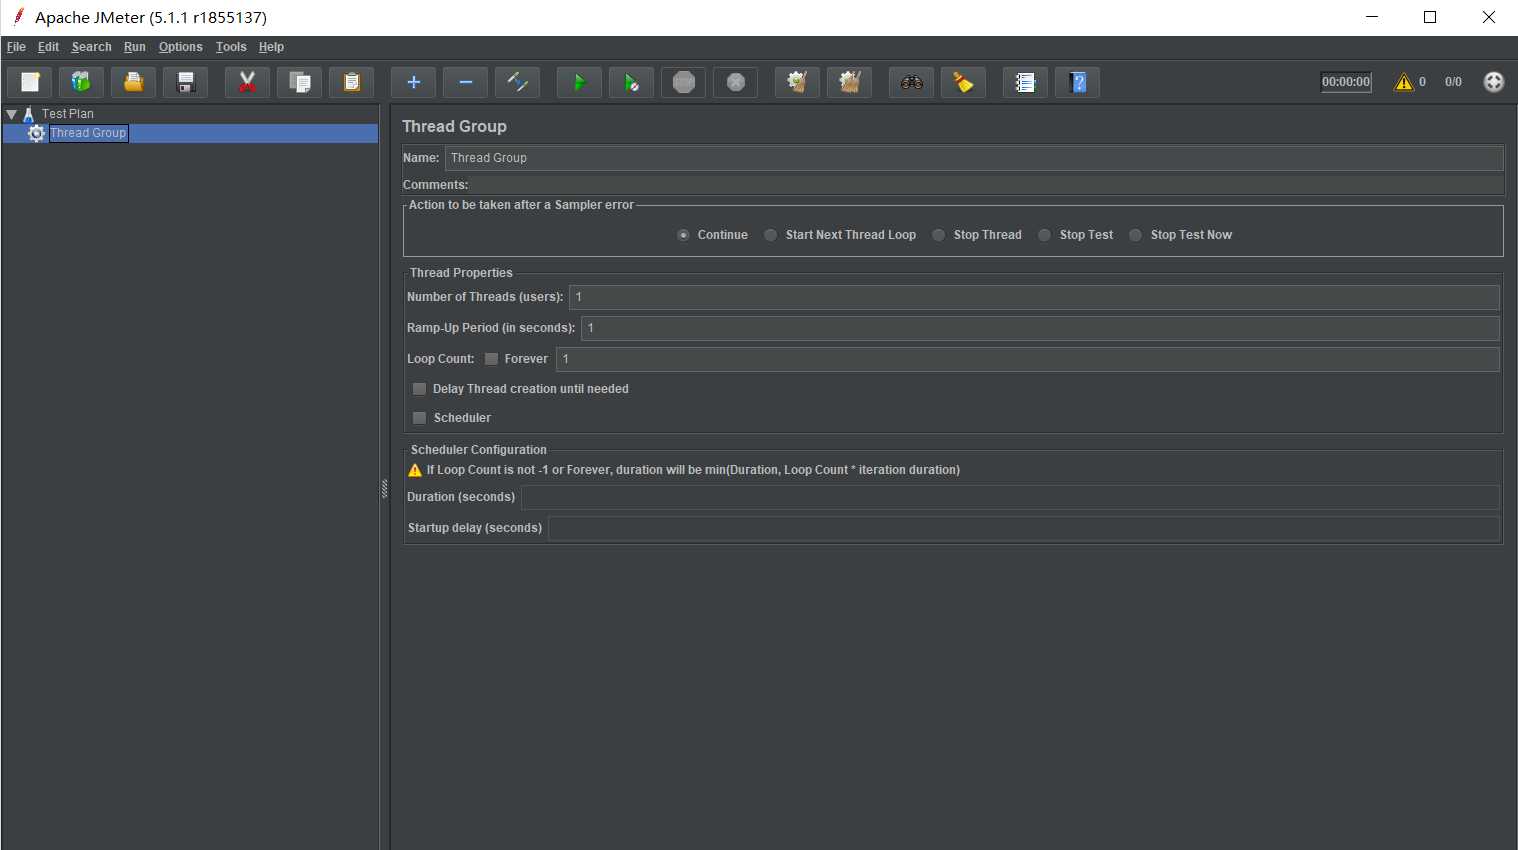Image resolution: width=1518 pixels, height=850 pixels.
Task: Open the Tools menu
Action: coord(231,47)
